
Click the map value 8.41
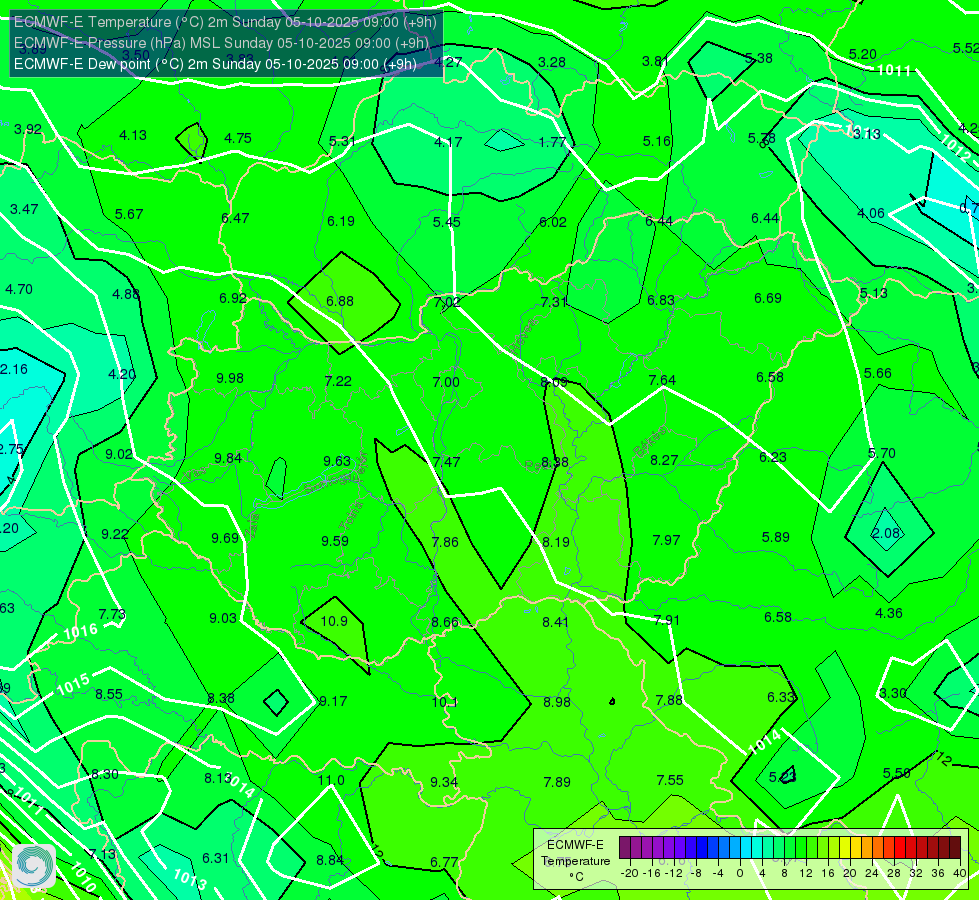555,622
